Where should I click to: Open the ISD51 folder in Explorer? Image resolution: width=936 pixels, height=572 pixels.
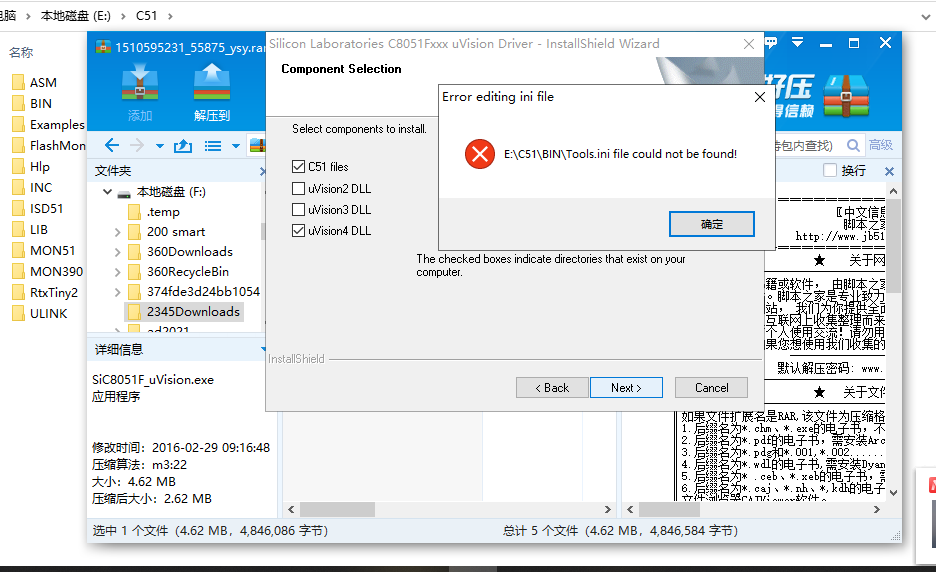pyautogui.click(x=46, y=208)
